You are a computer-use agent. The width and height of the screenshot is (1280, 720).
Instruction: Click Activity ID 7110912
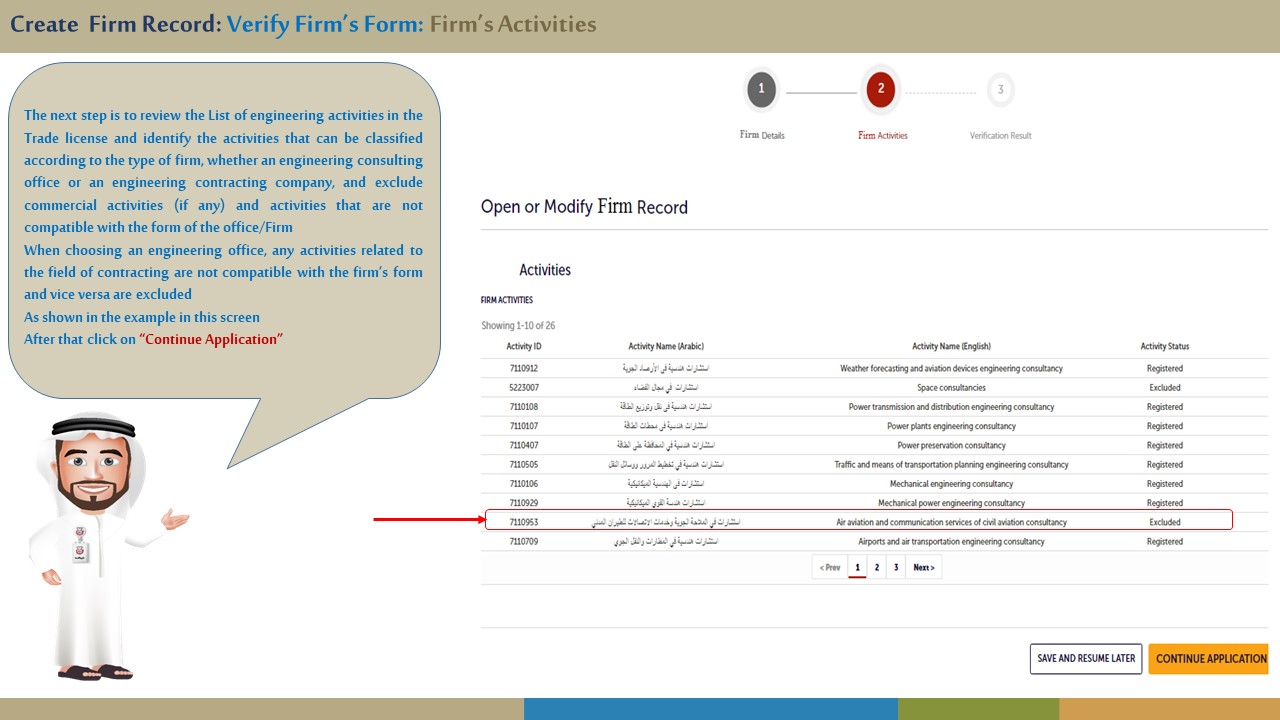point(523,369)
